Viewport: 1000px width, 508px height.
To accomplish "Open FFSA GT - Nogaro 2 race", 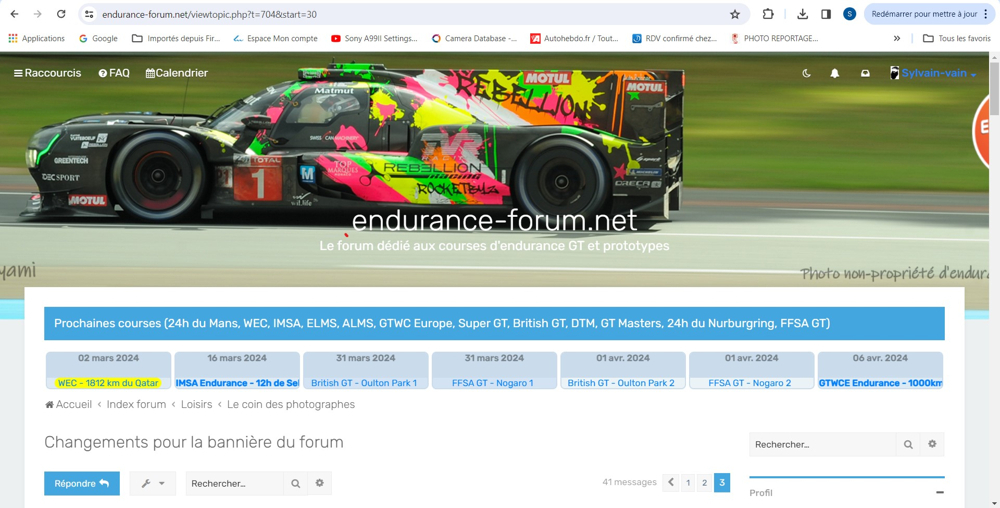I will [750, 383].
